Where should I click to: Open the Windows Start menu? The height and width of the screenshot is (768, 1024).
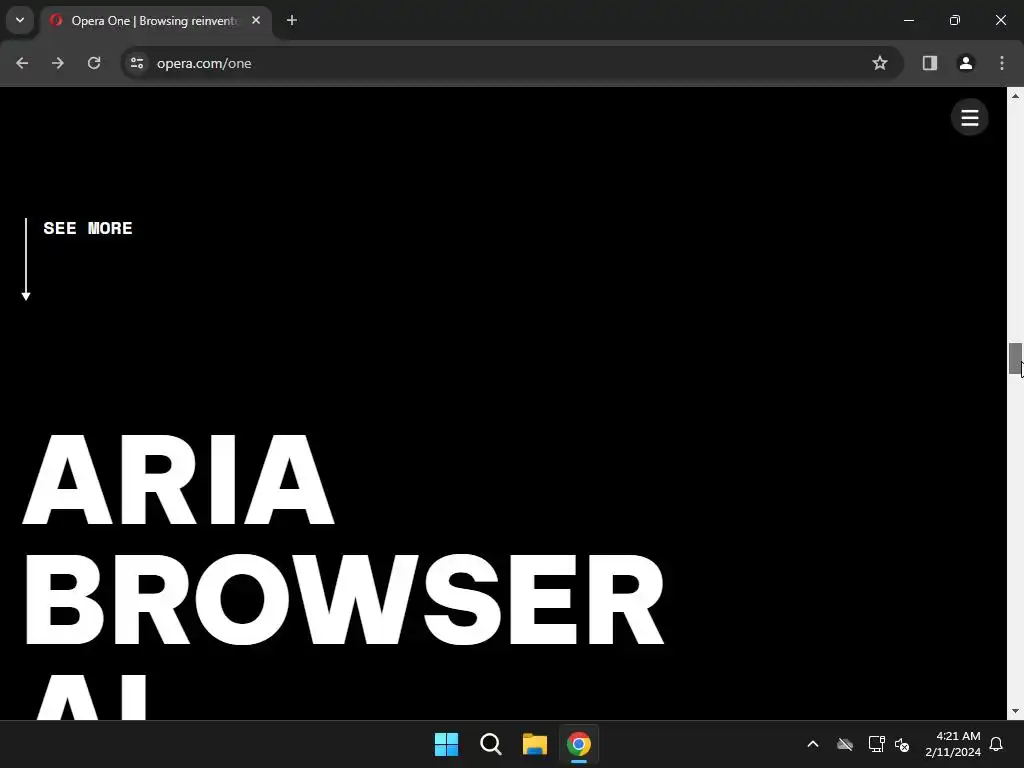[447, 744]
